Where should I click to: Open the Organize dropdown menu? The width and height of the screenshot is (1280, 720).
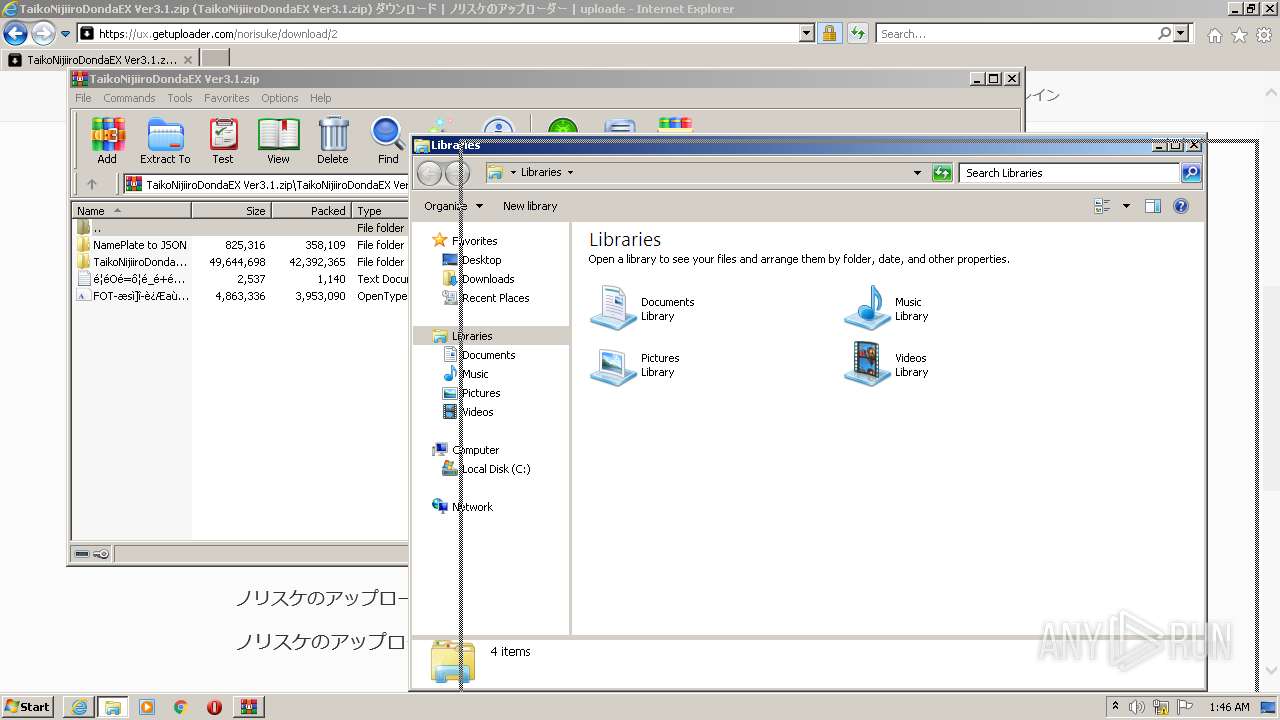point(453,206)
